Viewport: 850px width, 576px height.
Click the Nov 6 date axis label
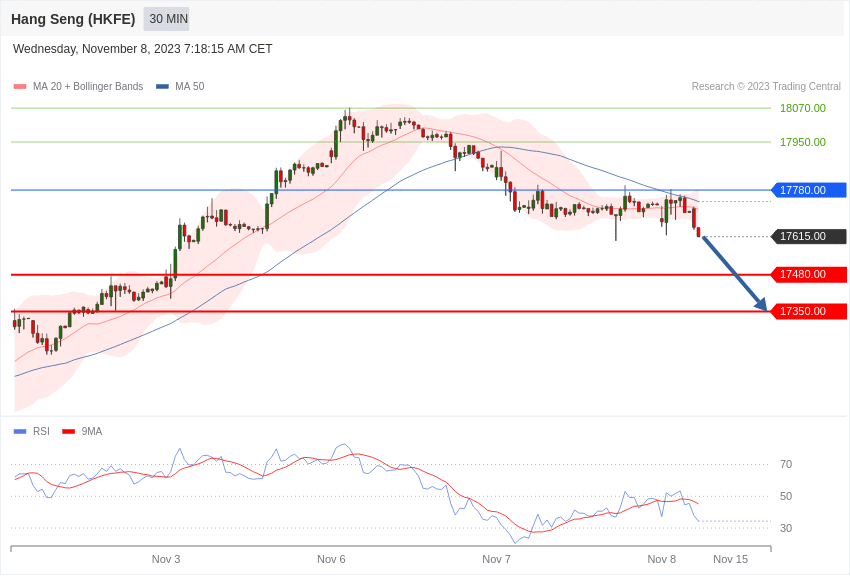pos(331,559)
